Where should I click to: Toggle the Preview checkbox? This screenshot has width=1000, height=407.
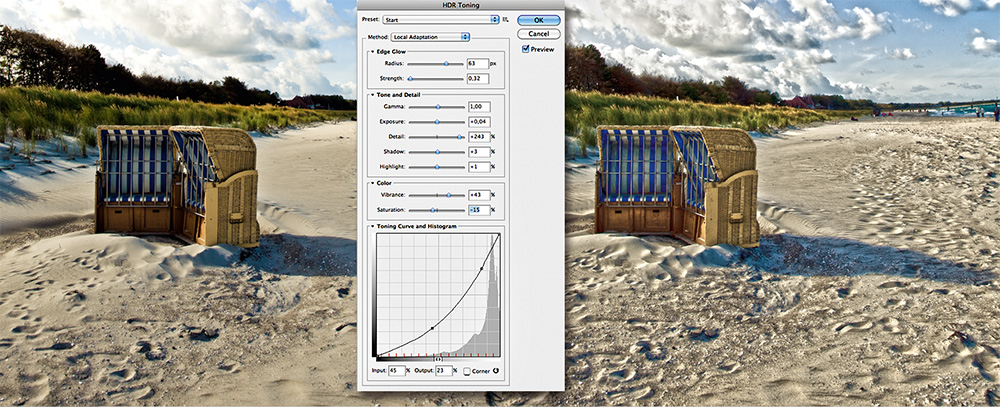coord(526,48)
